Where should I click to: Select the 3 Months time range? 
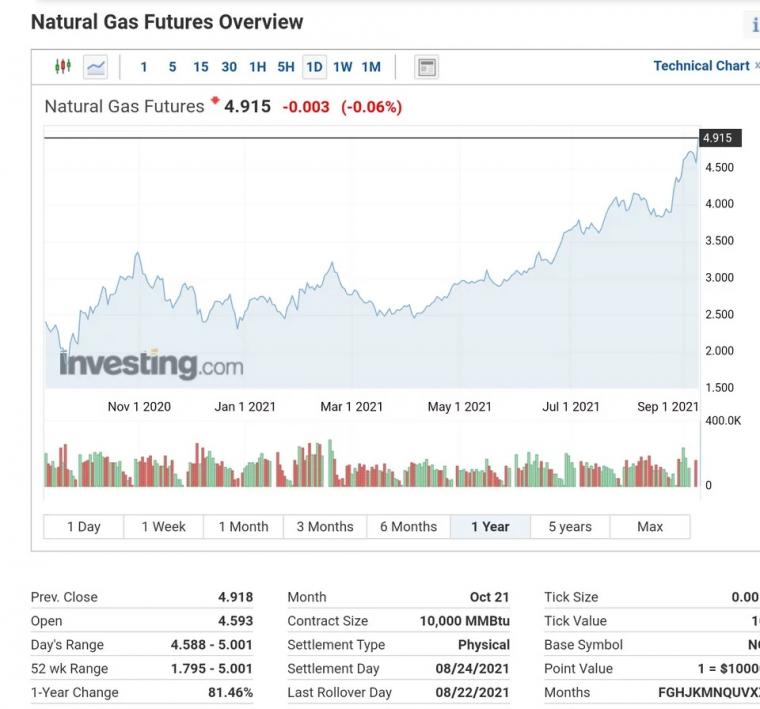325,526
